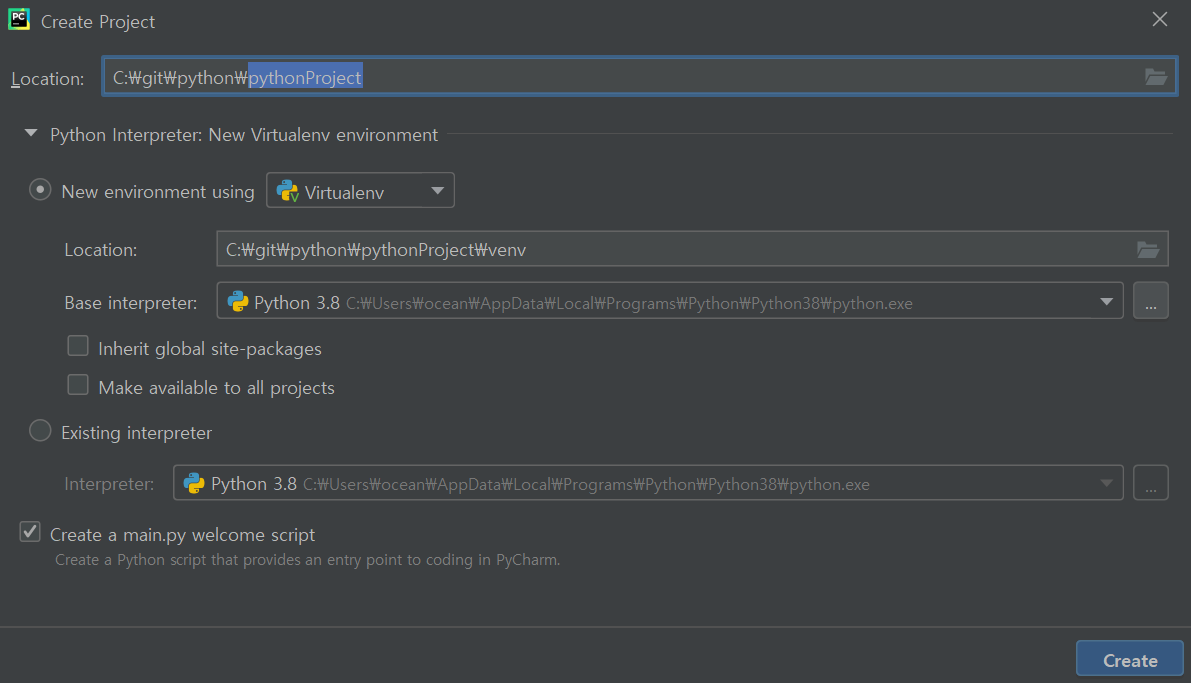Click the Virtualenv python icon in dropdown

(288, 191)
